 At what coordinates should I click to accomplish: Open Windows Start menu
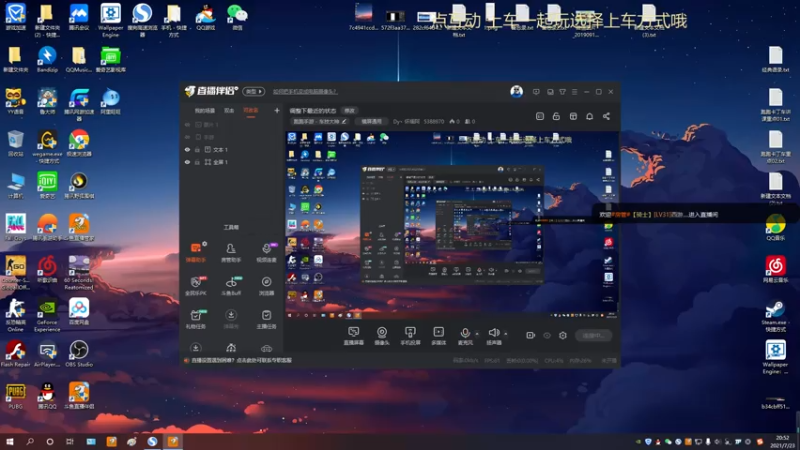tap(10, 441)
